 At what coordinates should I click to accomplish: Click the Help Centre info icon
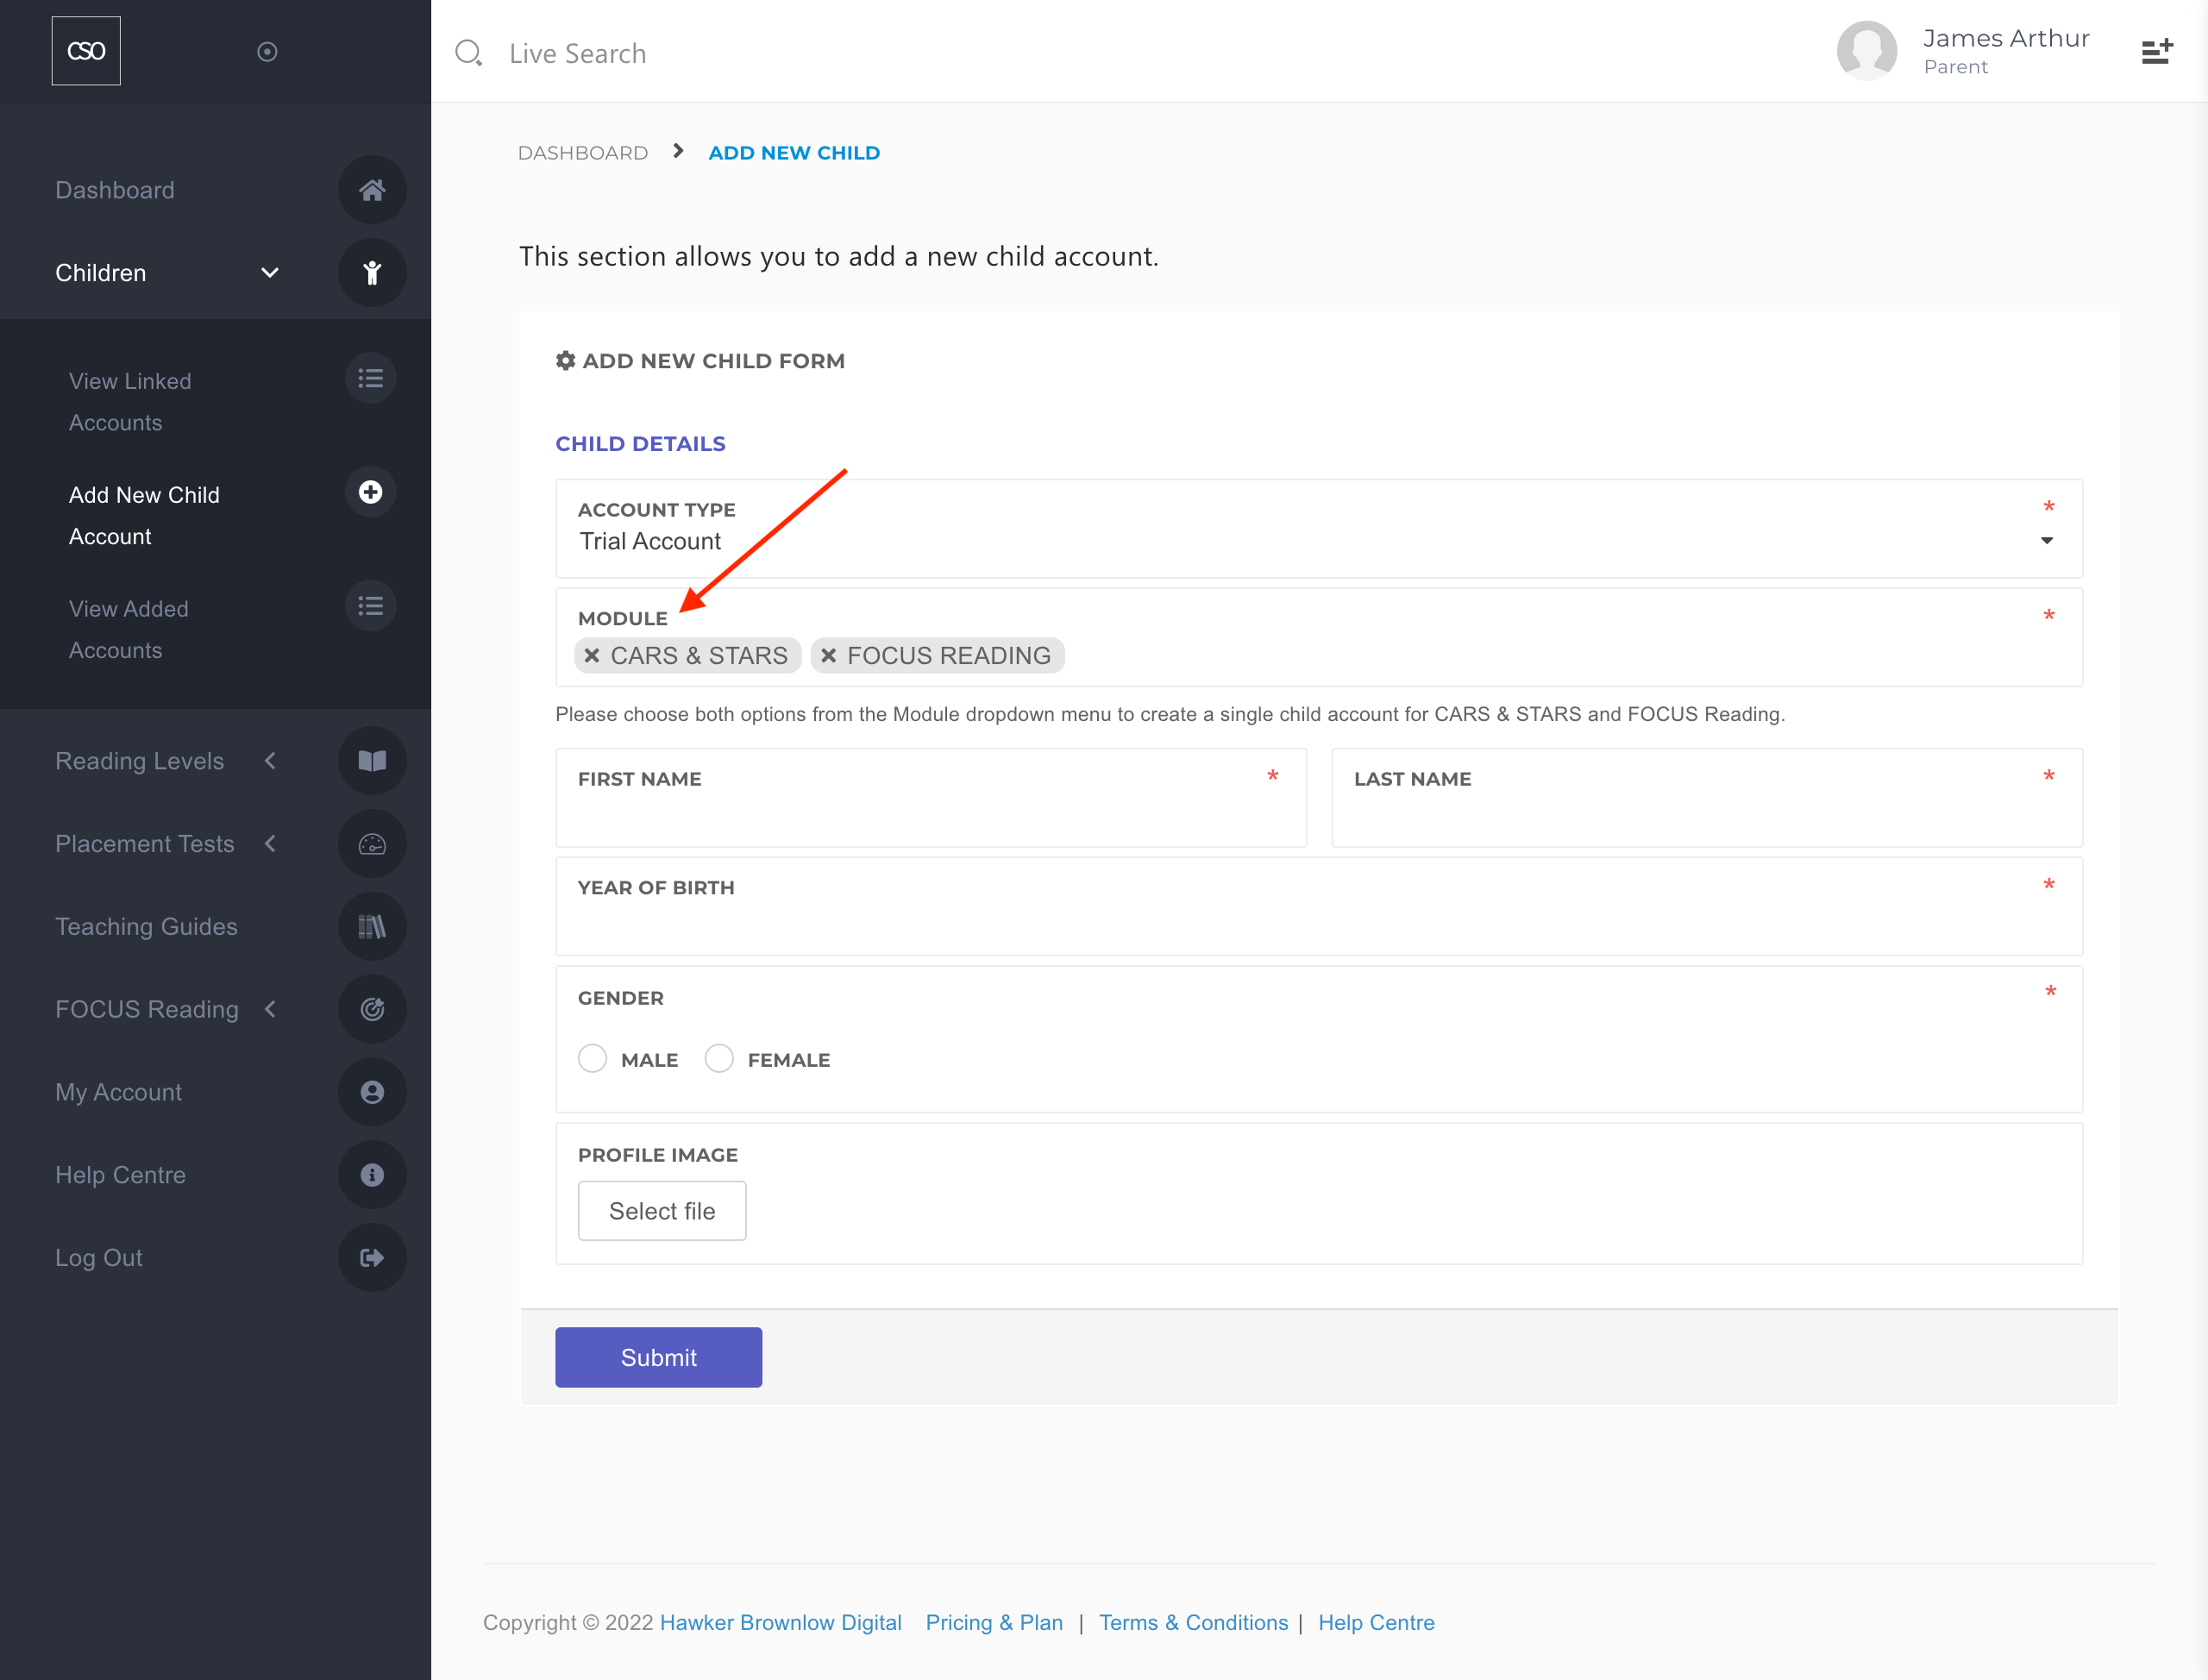(372, 1175)
